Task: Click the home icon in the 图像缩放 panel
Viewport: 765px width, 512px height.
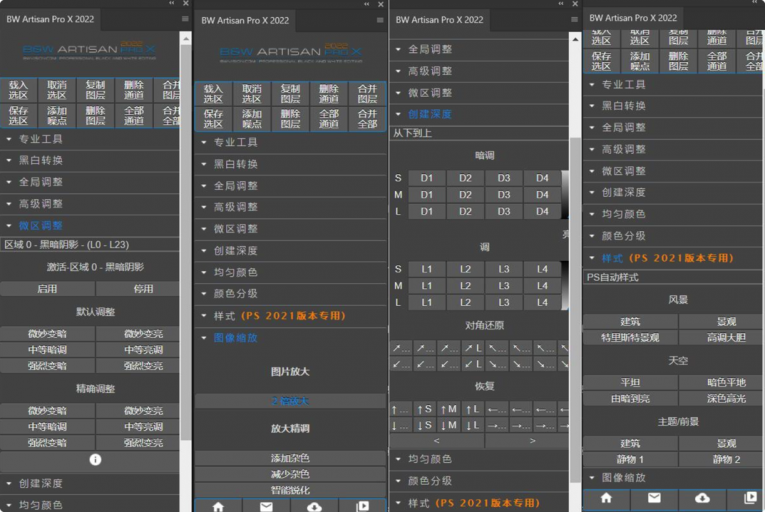Action: point(218,507)
